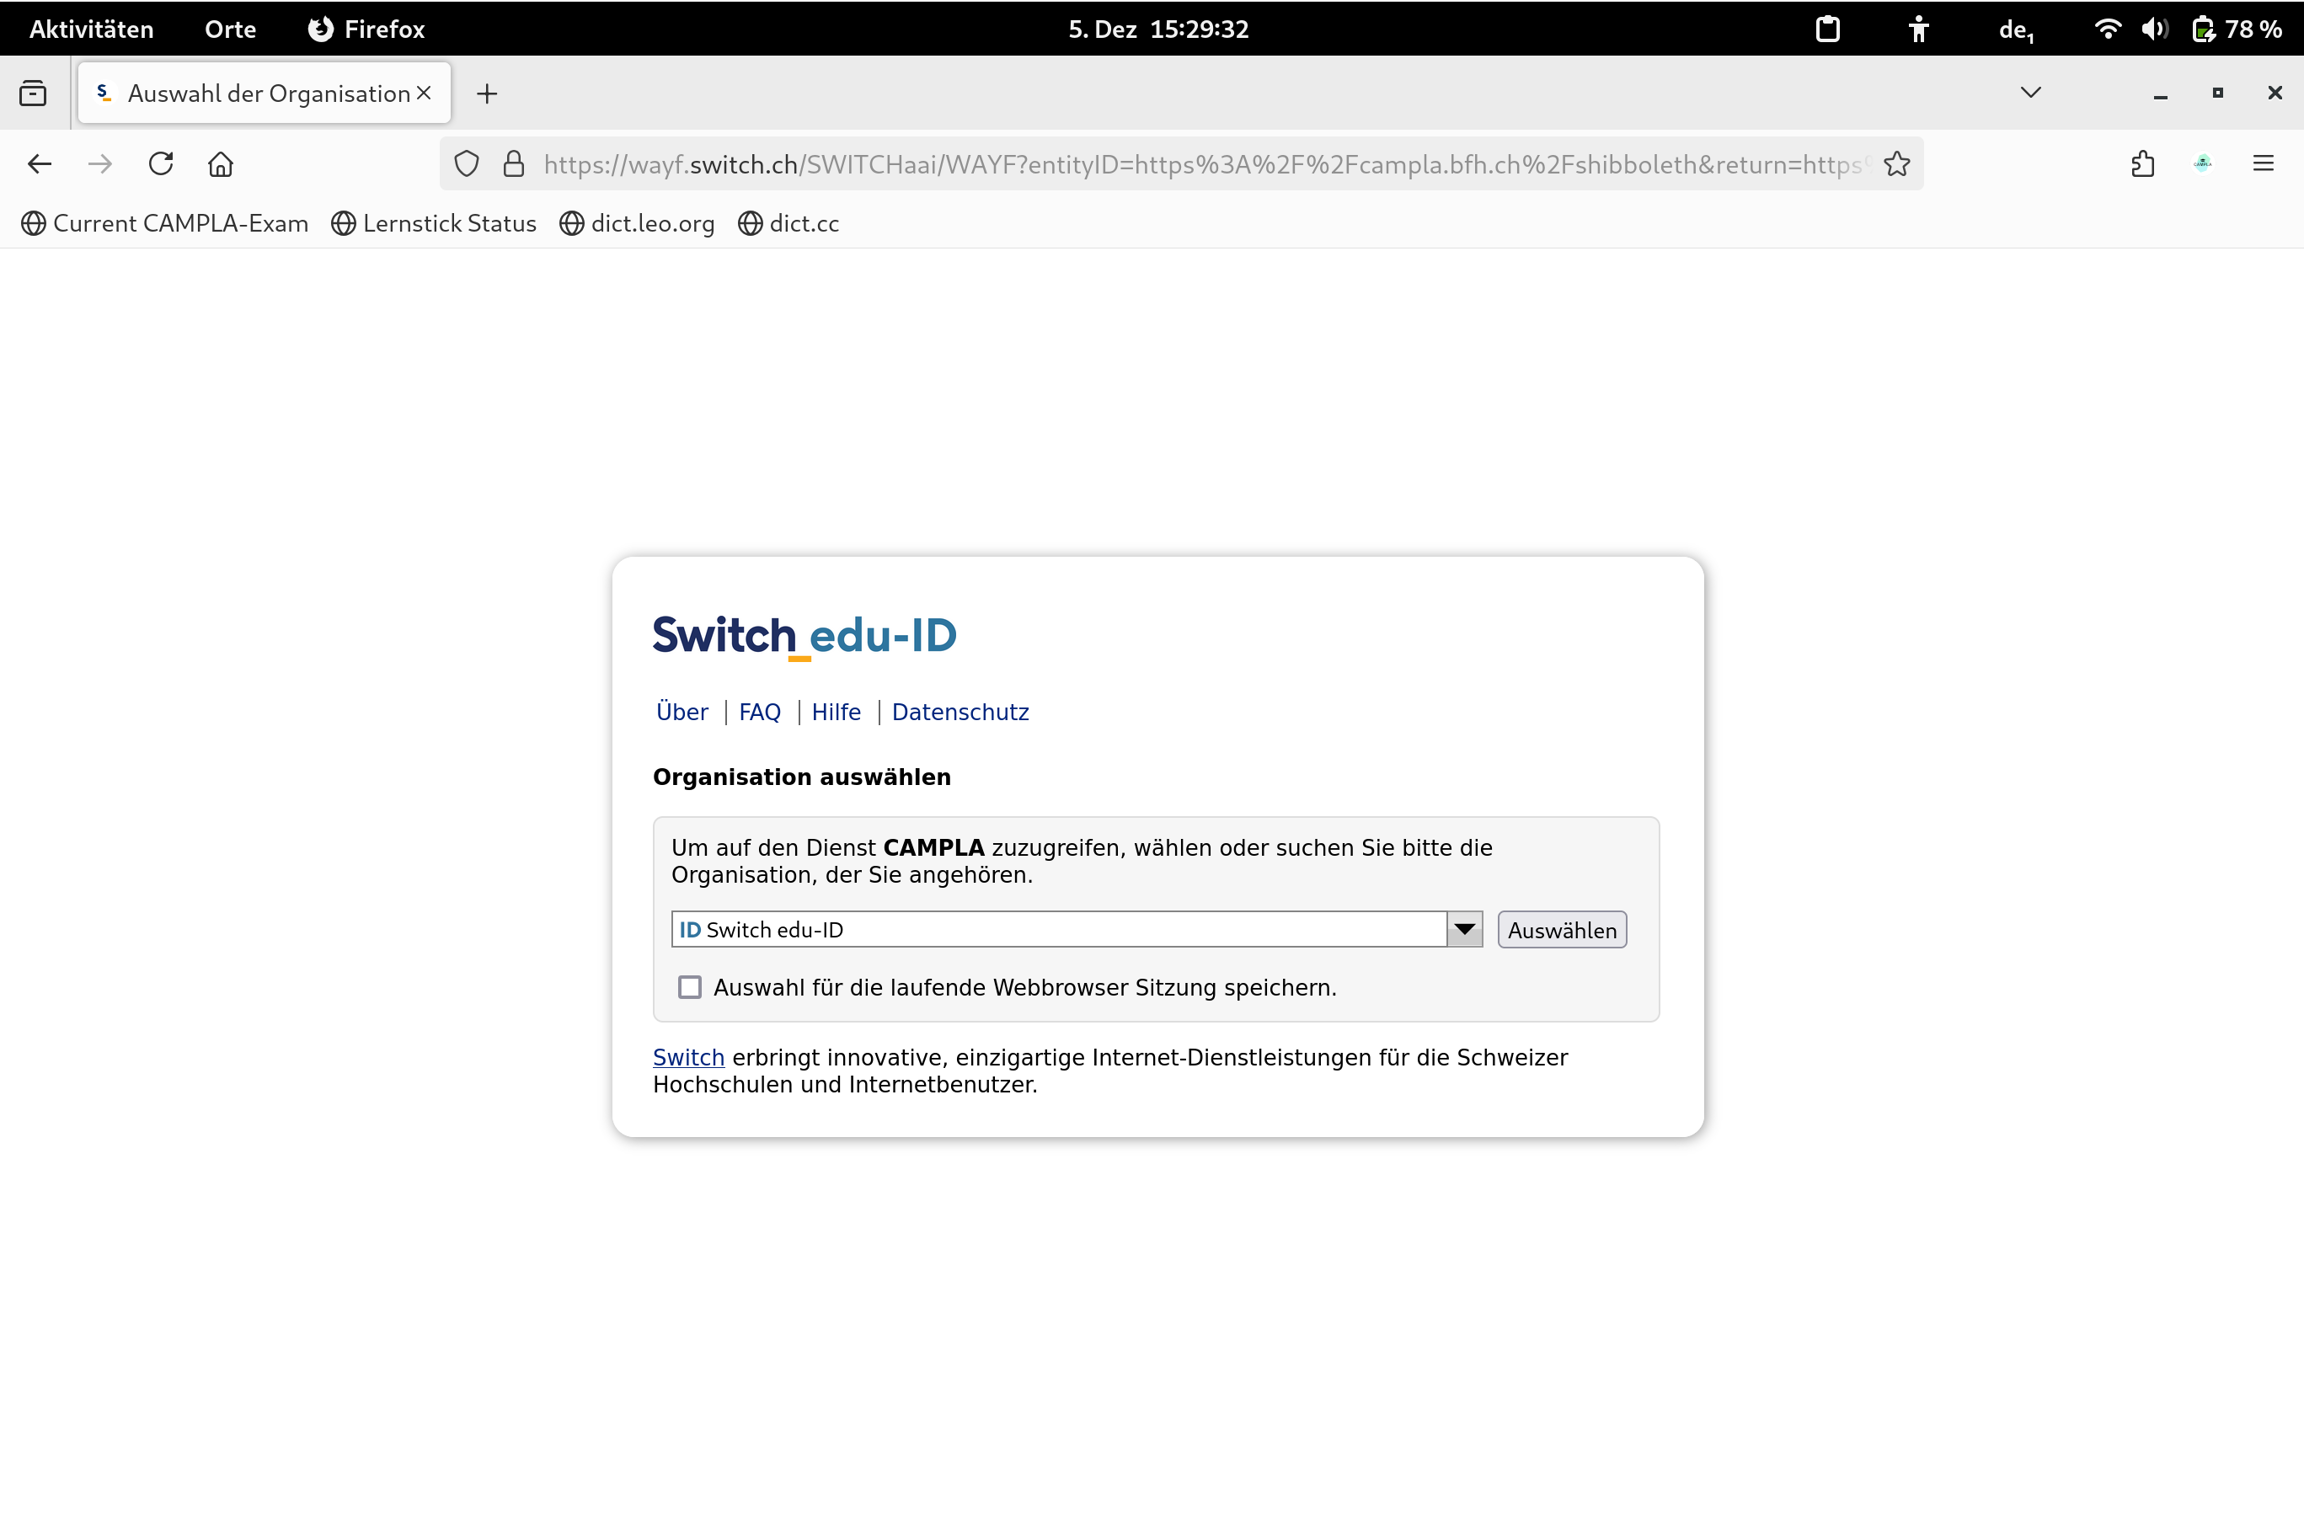Enable saving selection for browser session
Screen dimensions: 2304x1538
[689, 987]
